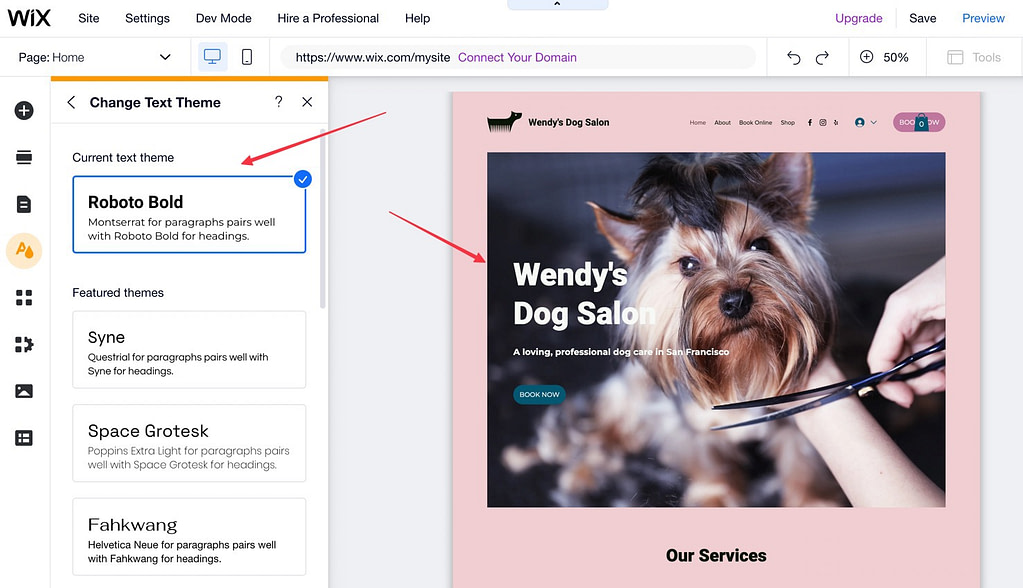1023x588 pixels.
Task: Select the Site Design paint-drop icon
Action: tap(23, 250)
